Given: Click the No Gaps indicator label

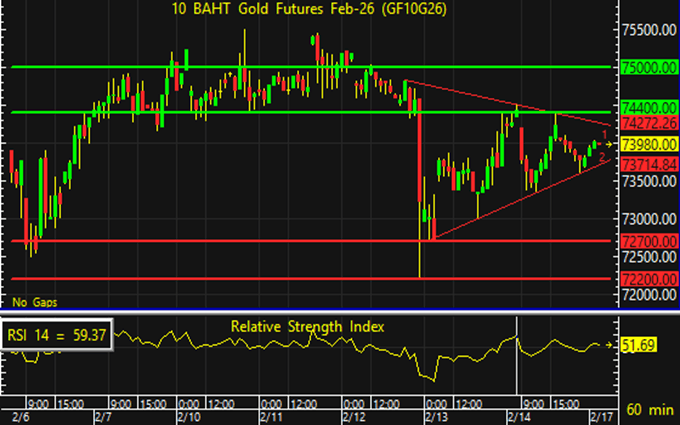Looking at the screenshot, I should [x=33, y=301].
